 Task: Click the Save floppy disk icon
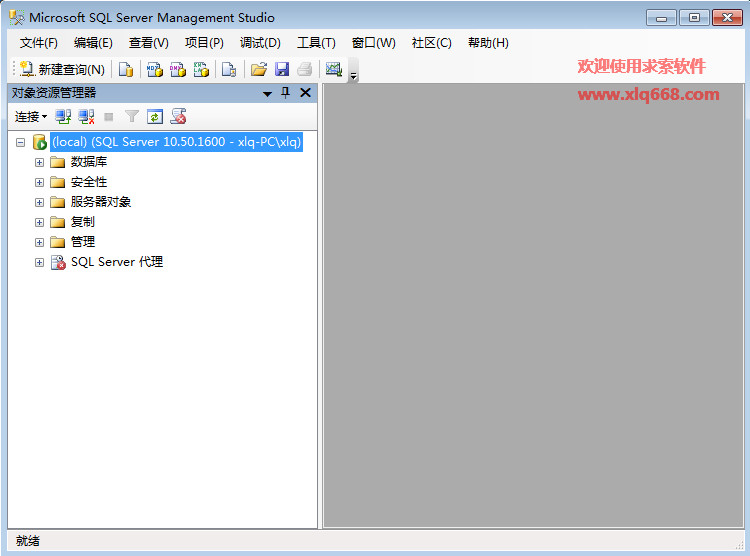tap(282, 69)
